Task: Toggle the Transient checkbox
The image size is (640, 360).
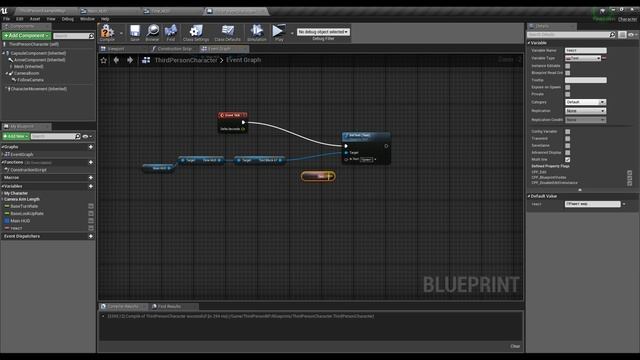Action: click(x=567, y=138)
